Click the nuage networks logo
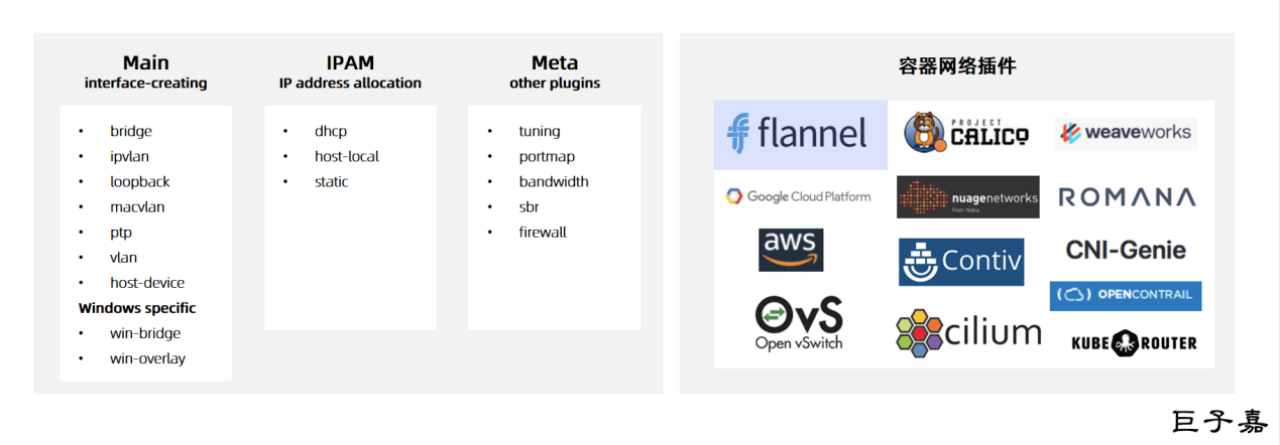The height and width of the screenshot is (445, 1280). click(x=967, y=197)
